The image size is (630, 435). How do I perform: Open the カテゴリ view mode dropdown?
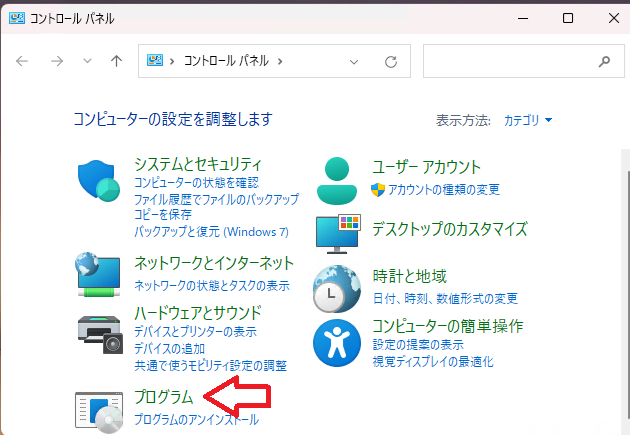point(528,120)
